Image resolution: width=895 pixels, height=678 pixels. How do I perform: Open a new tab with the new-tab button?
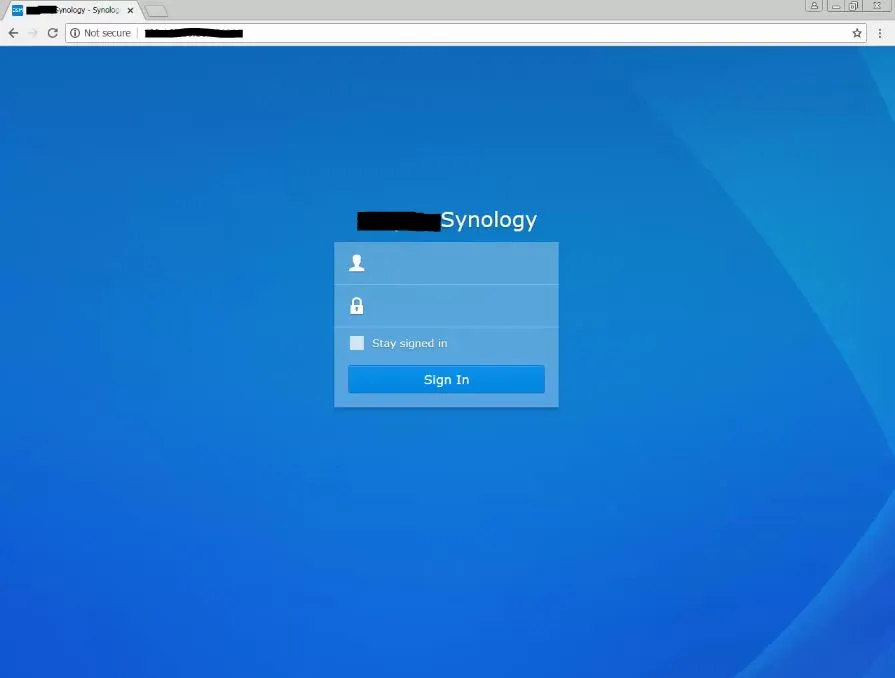coord(156,11)
